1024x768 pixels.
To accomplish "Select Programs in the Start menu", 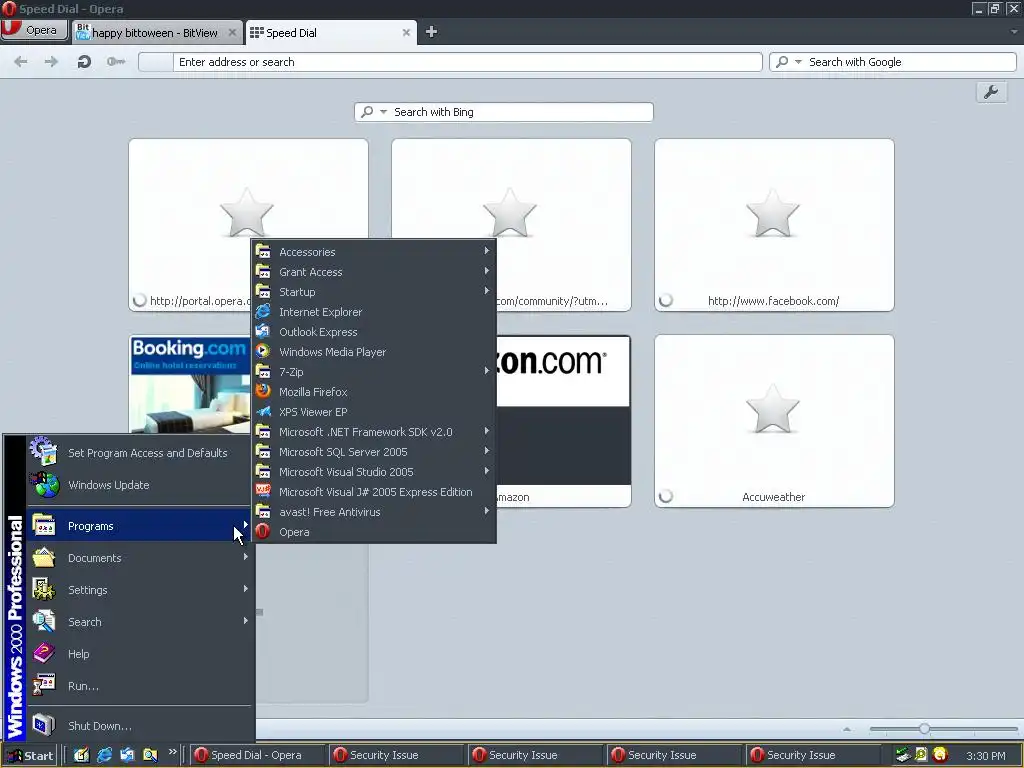I will [x=140, y=526].
